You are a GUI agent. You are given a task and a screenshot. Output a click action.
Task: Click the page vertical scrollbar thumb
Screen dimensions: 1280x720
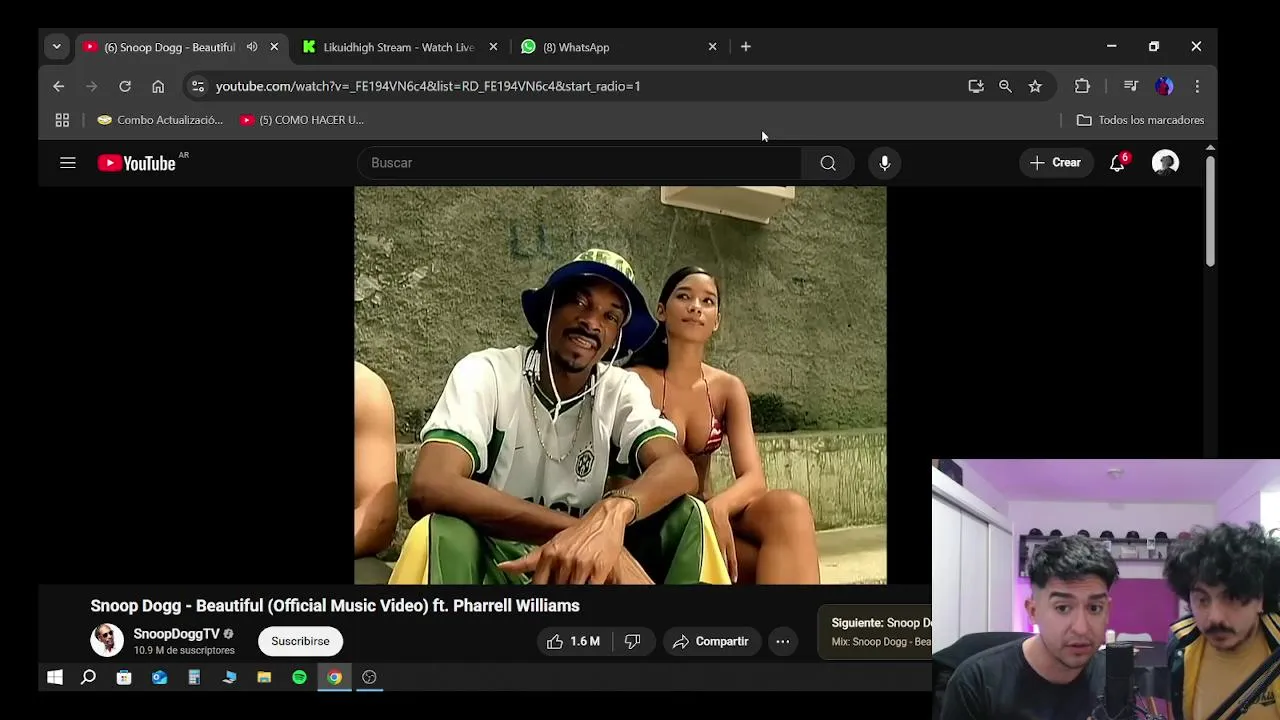click(x=1210, y=210)
